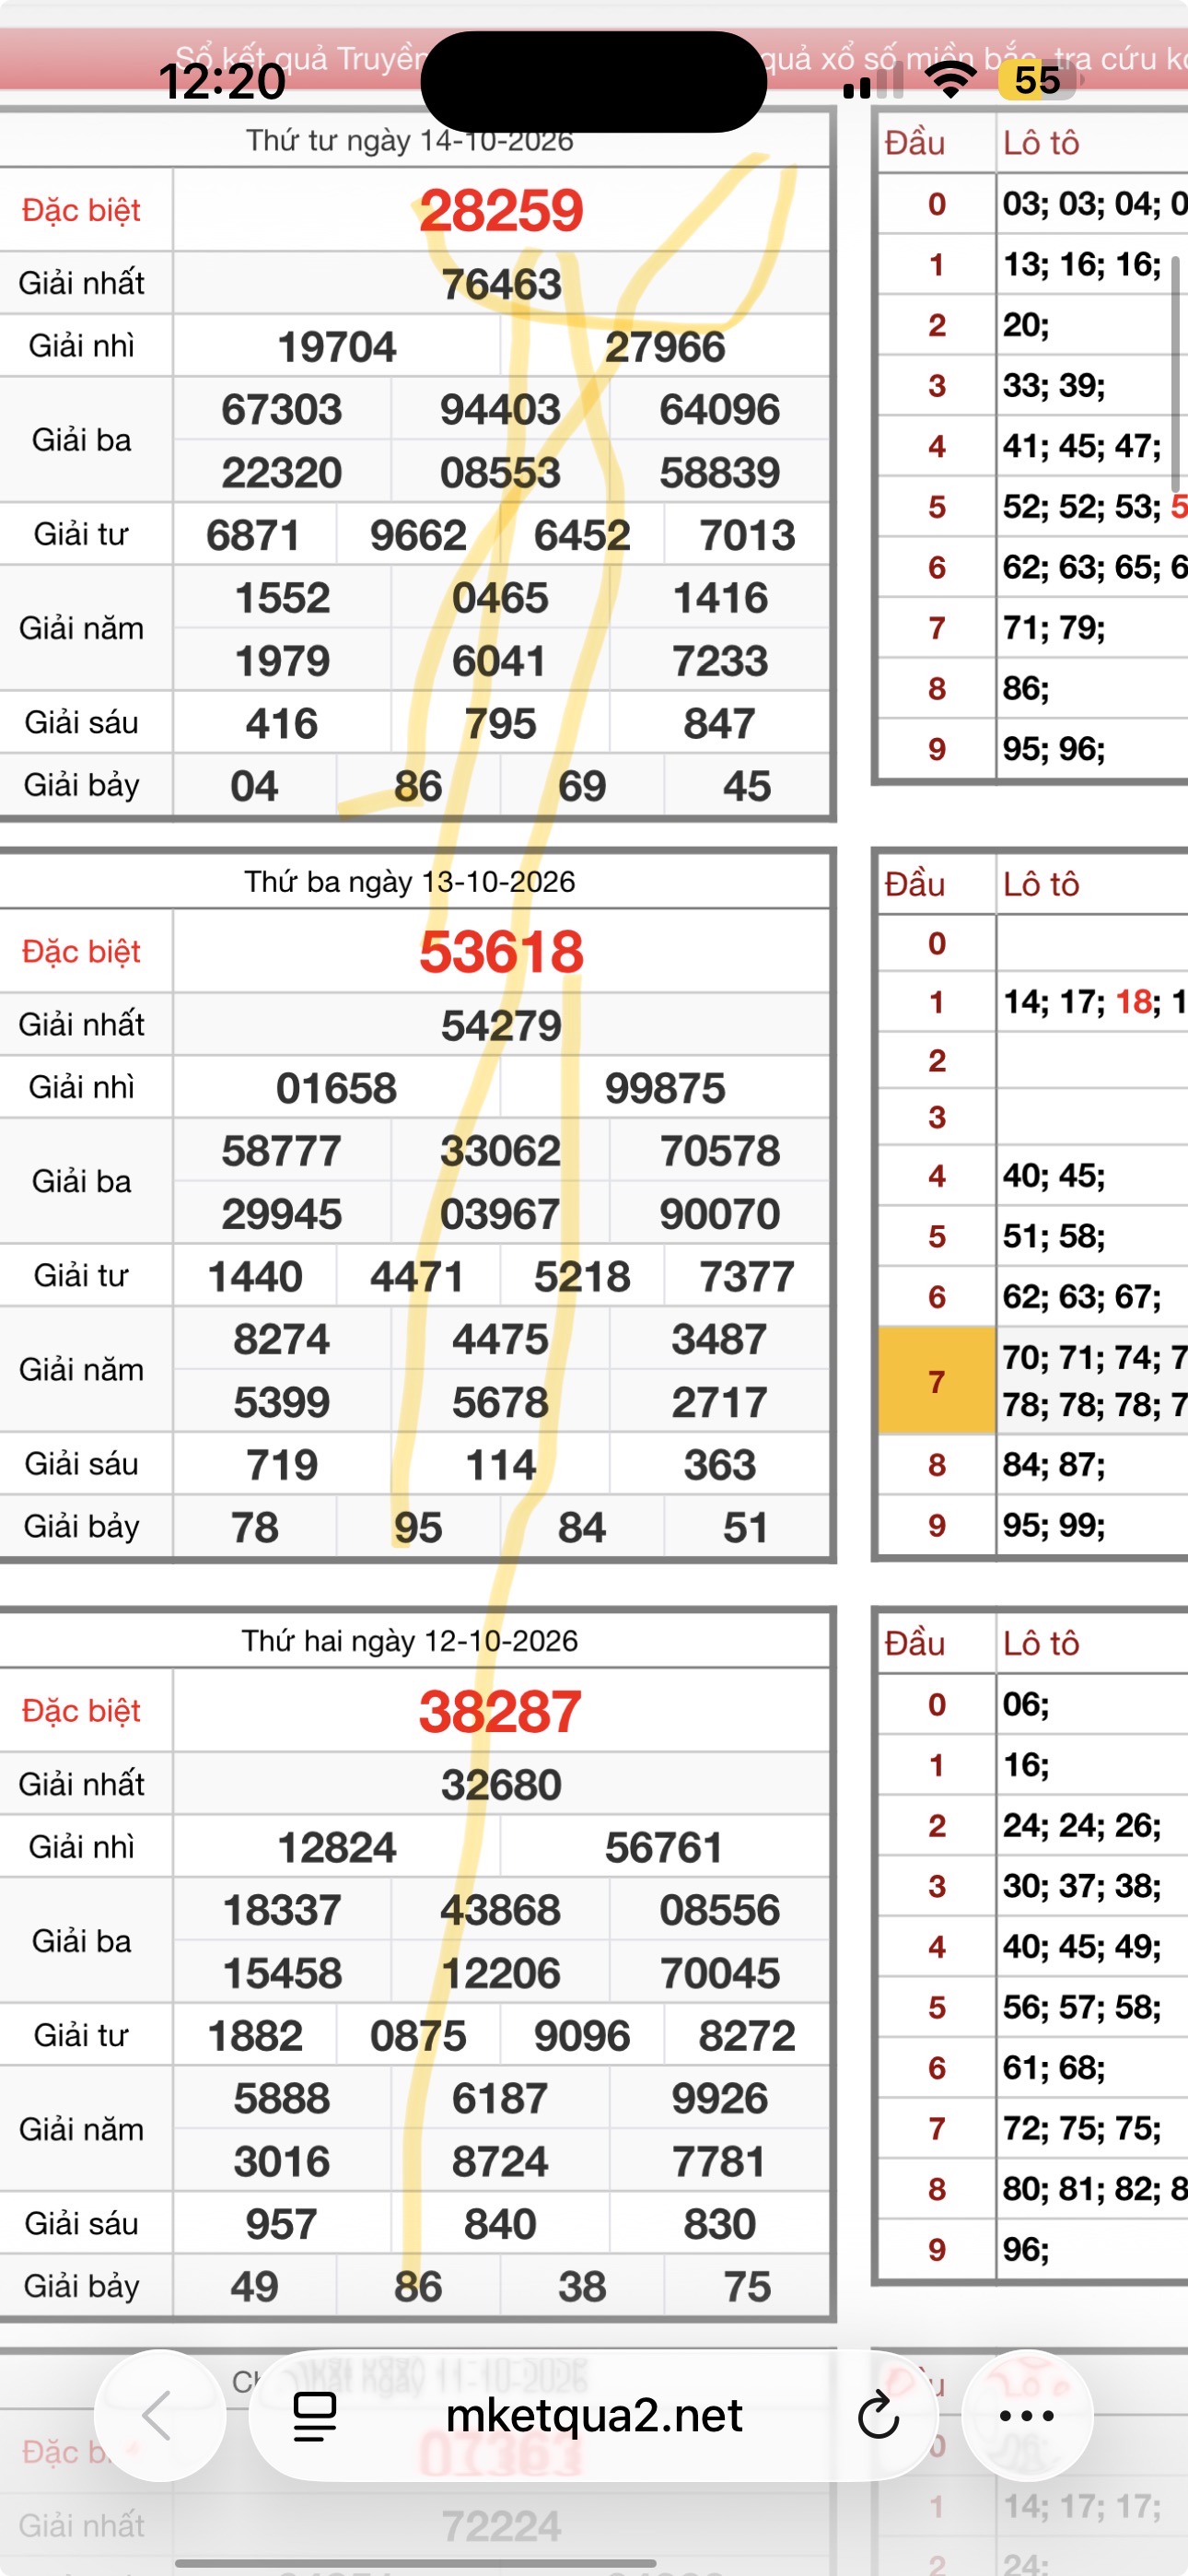This screenshot has height=2576, width=1188.
Task: Go back using the browser back chevron
Action: [x=158, y=2416]
